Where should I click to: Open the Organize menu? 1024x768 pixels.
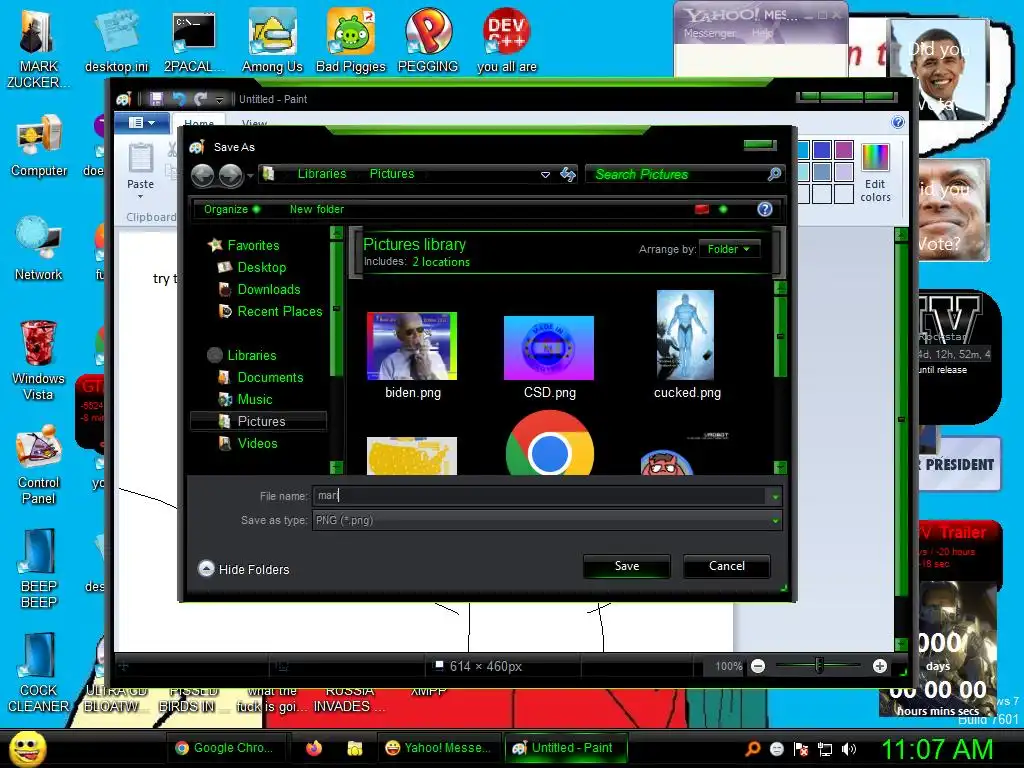click(231, 209)
